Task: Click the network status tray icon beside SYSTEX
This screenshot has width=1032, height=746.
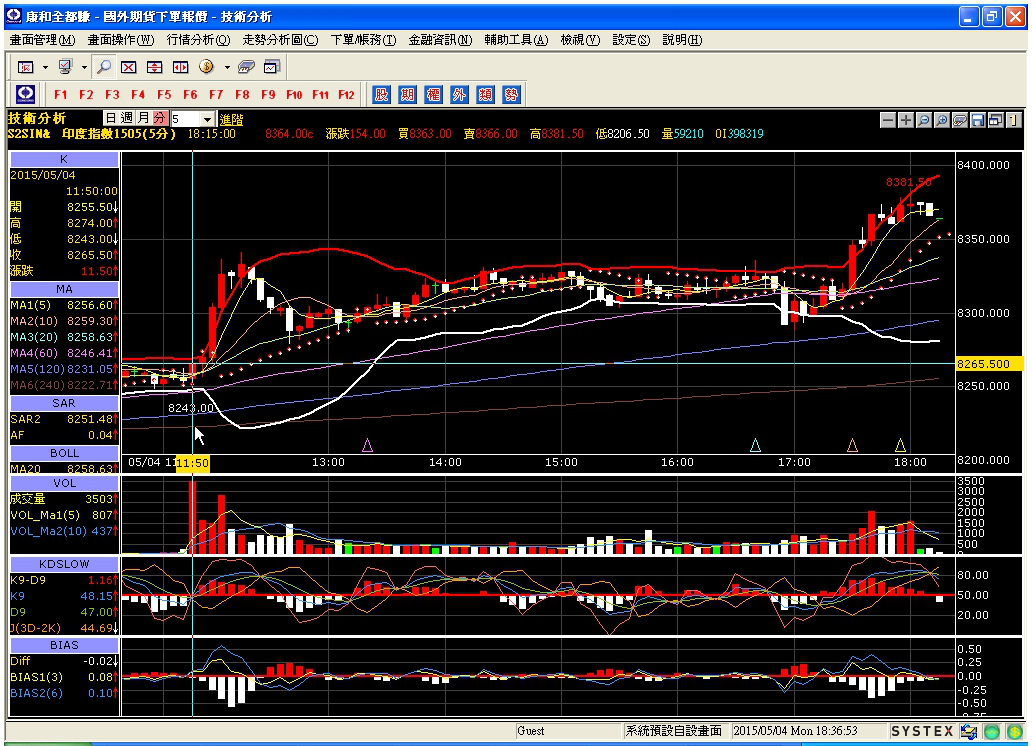Action: [x=969, y=731]
